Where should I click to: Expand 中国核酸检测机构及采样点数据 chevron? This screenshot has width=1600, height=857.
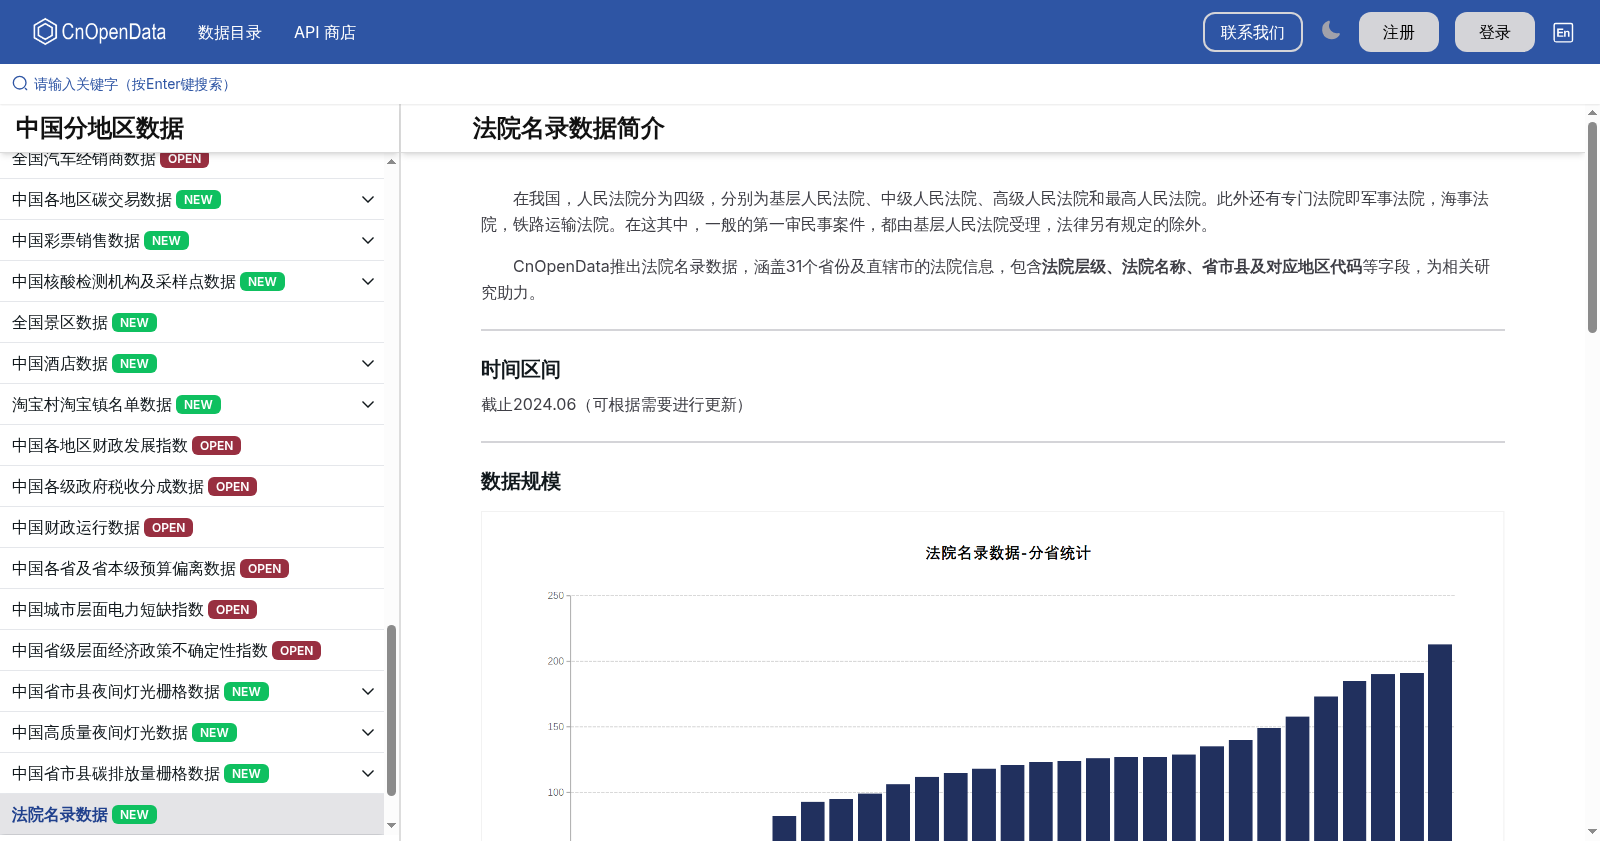(x=368, y=282)
